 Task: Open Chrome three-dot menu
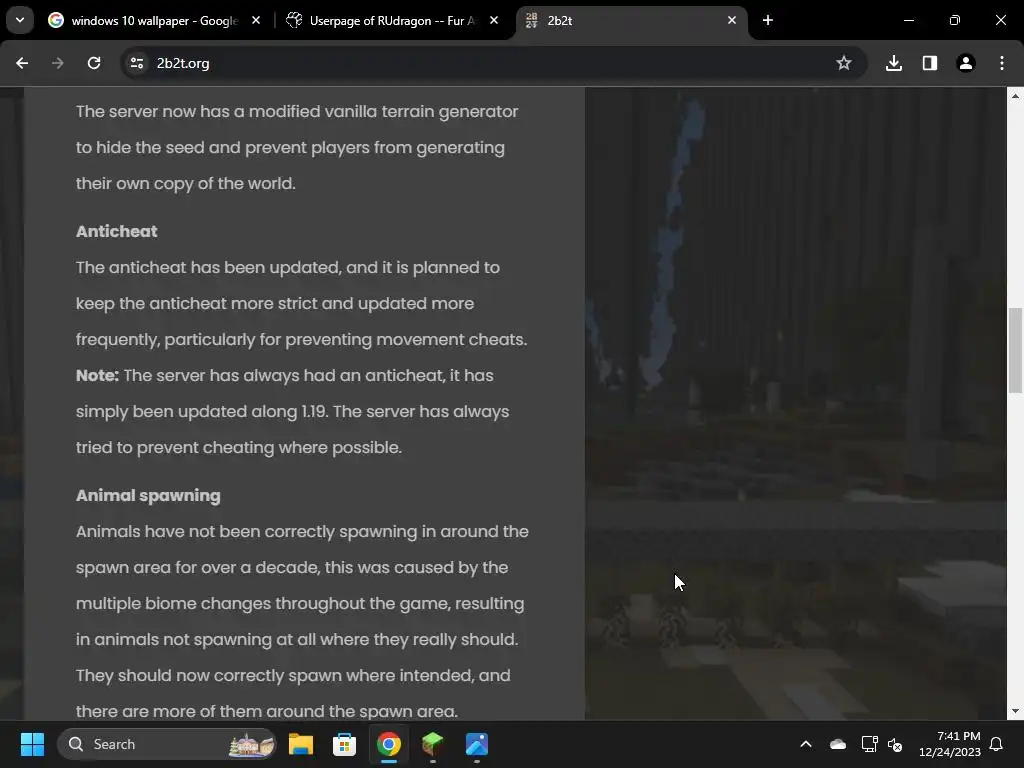[1002, 63]
